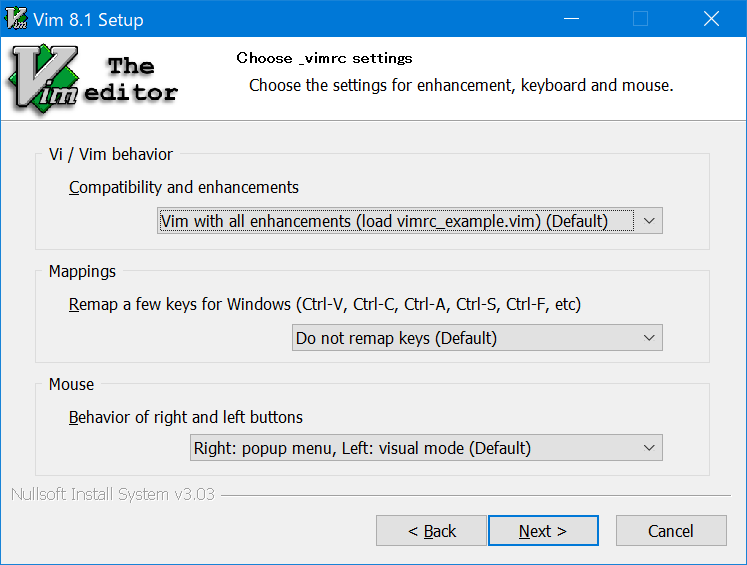Image resolution: width=747 pixels, height=565 pixels.
Task: Go back with the Back button
Action: 431,531
